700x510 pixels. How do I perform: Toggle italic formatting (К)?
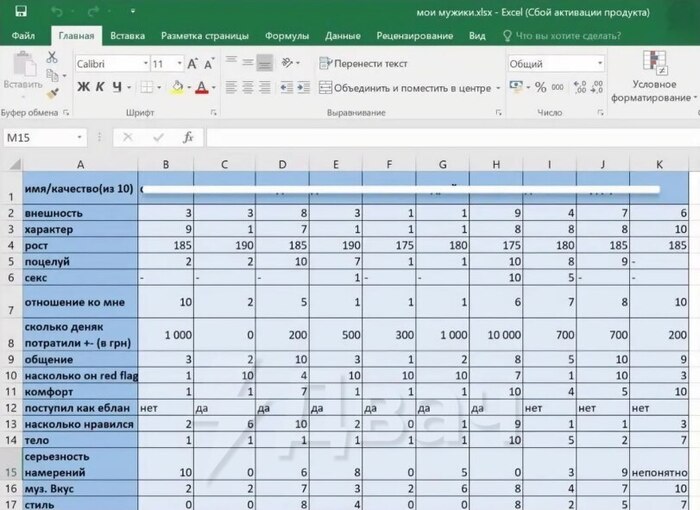pos(100,87)
